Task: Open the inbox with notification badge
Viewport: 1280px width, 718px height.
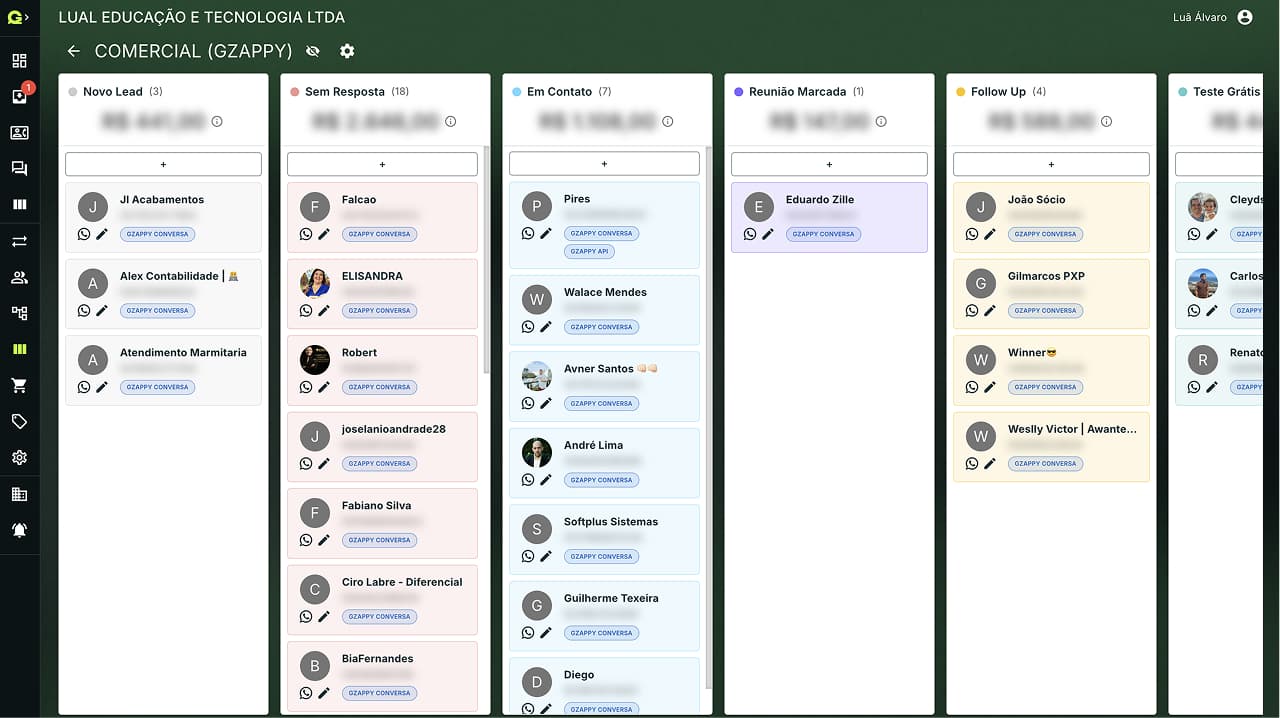Action: coord(19,97)
